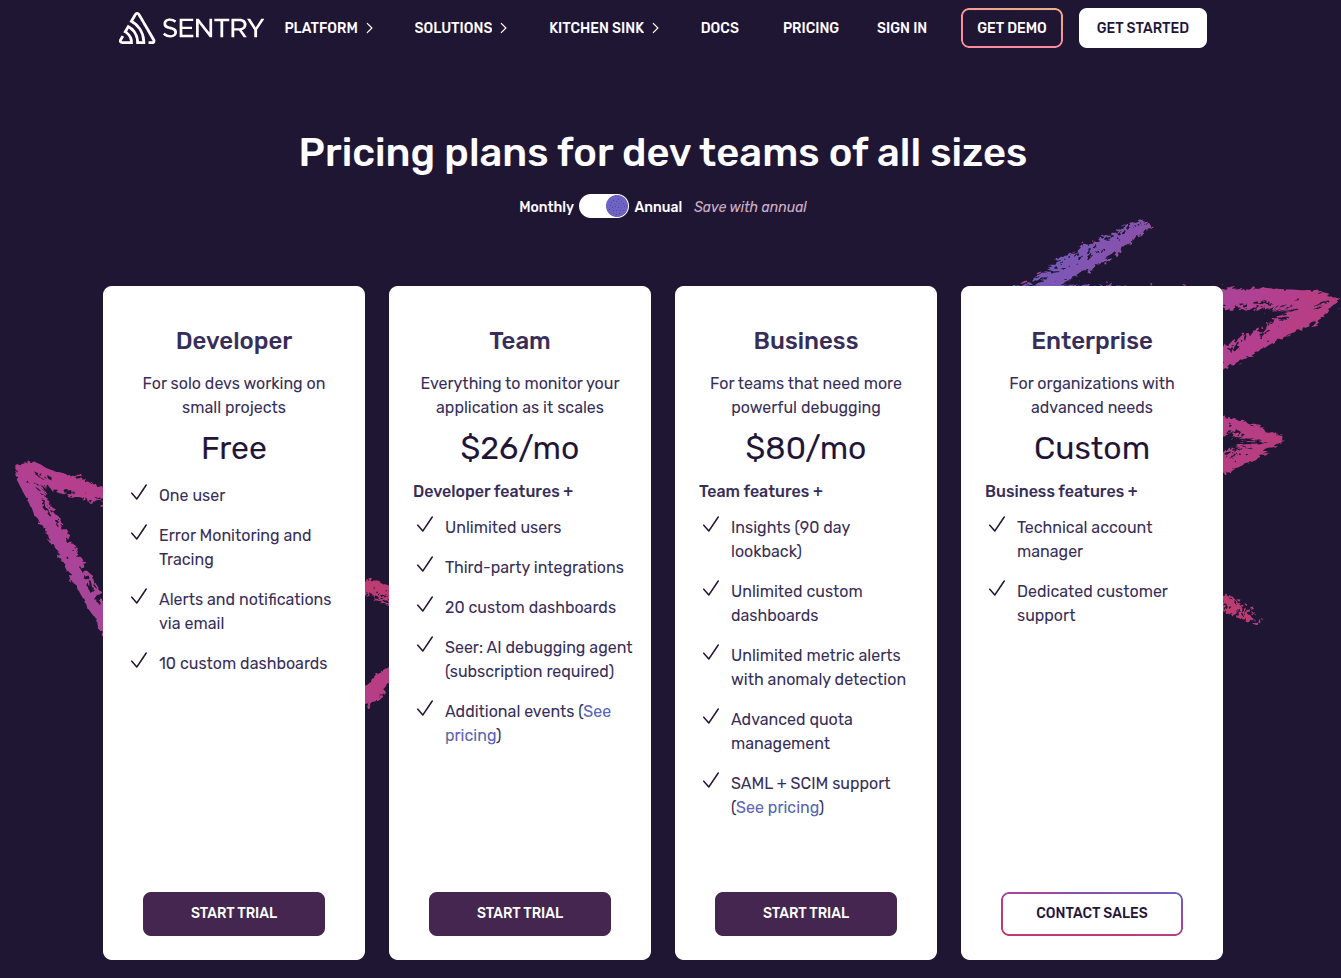Click checkmark icon beside Unlimited users
Image resolution: width=1341 pixels, height=978 pixels.
[x=425, y=525]
